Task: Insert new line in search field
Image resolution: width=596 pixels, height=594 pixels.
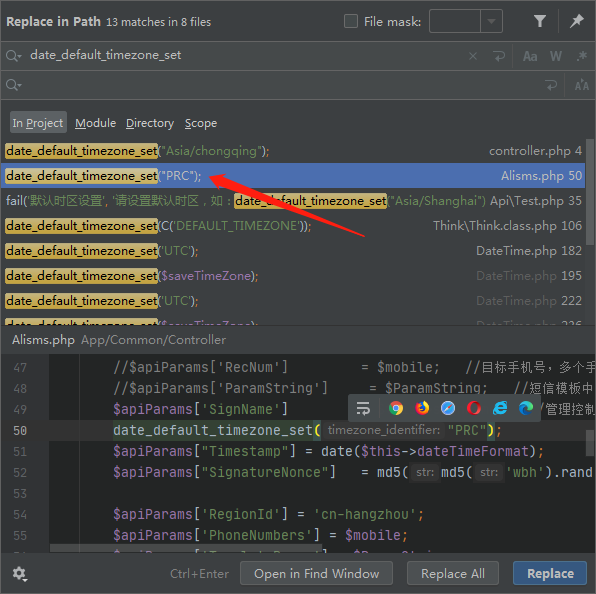Action: 499,56
